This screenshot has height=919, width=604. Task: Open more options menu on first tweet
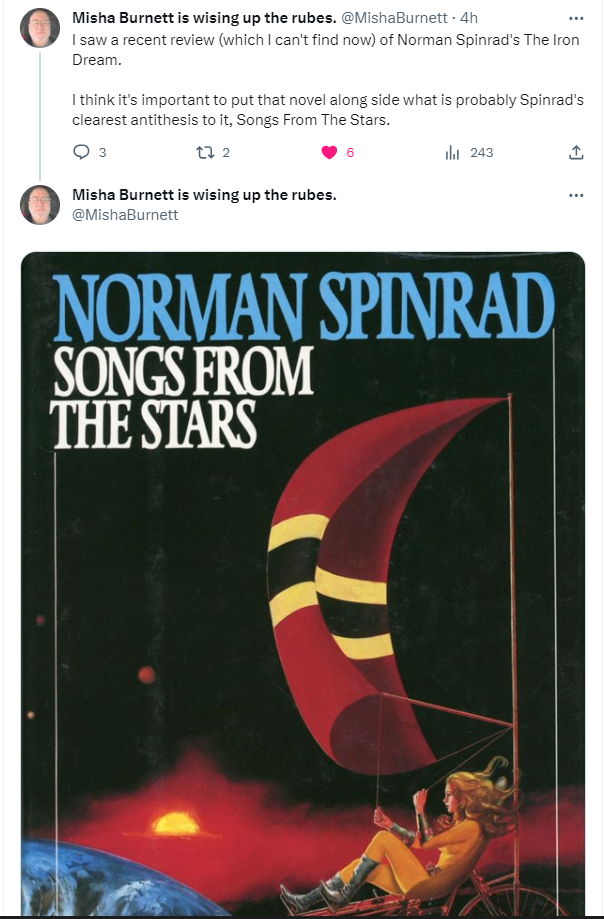tap(576, 18)
